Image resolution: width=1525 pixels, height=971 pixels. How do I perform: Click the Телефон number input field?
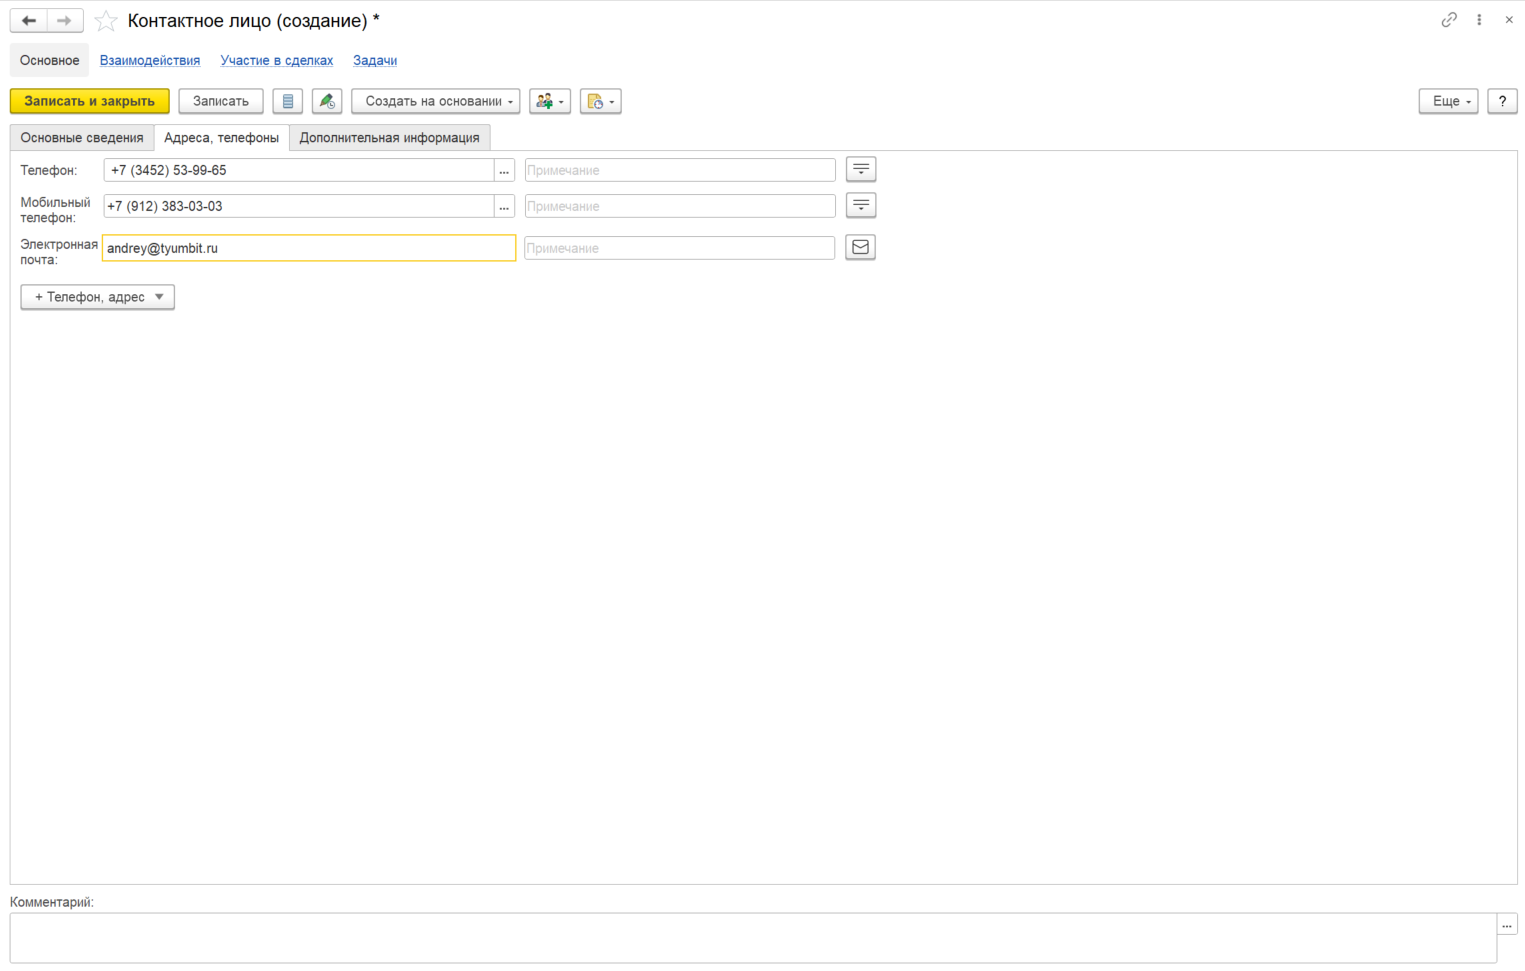[299, 170]
